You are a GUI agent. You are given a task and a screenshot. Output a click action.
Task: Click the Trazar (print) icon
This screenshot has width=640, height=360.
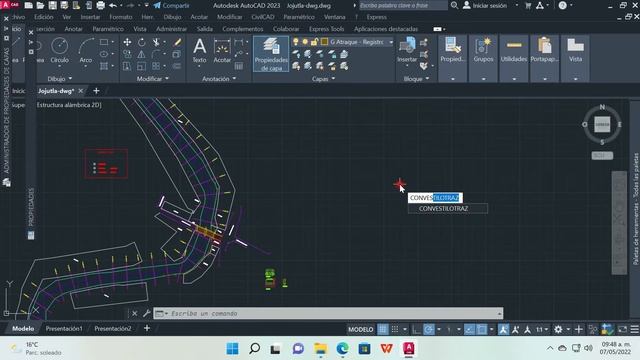click(100, 5)
